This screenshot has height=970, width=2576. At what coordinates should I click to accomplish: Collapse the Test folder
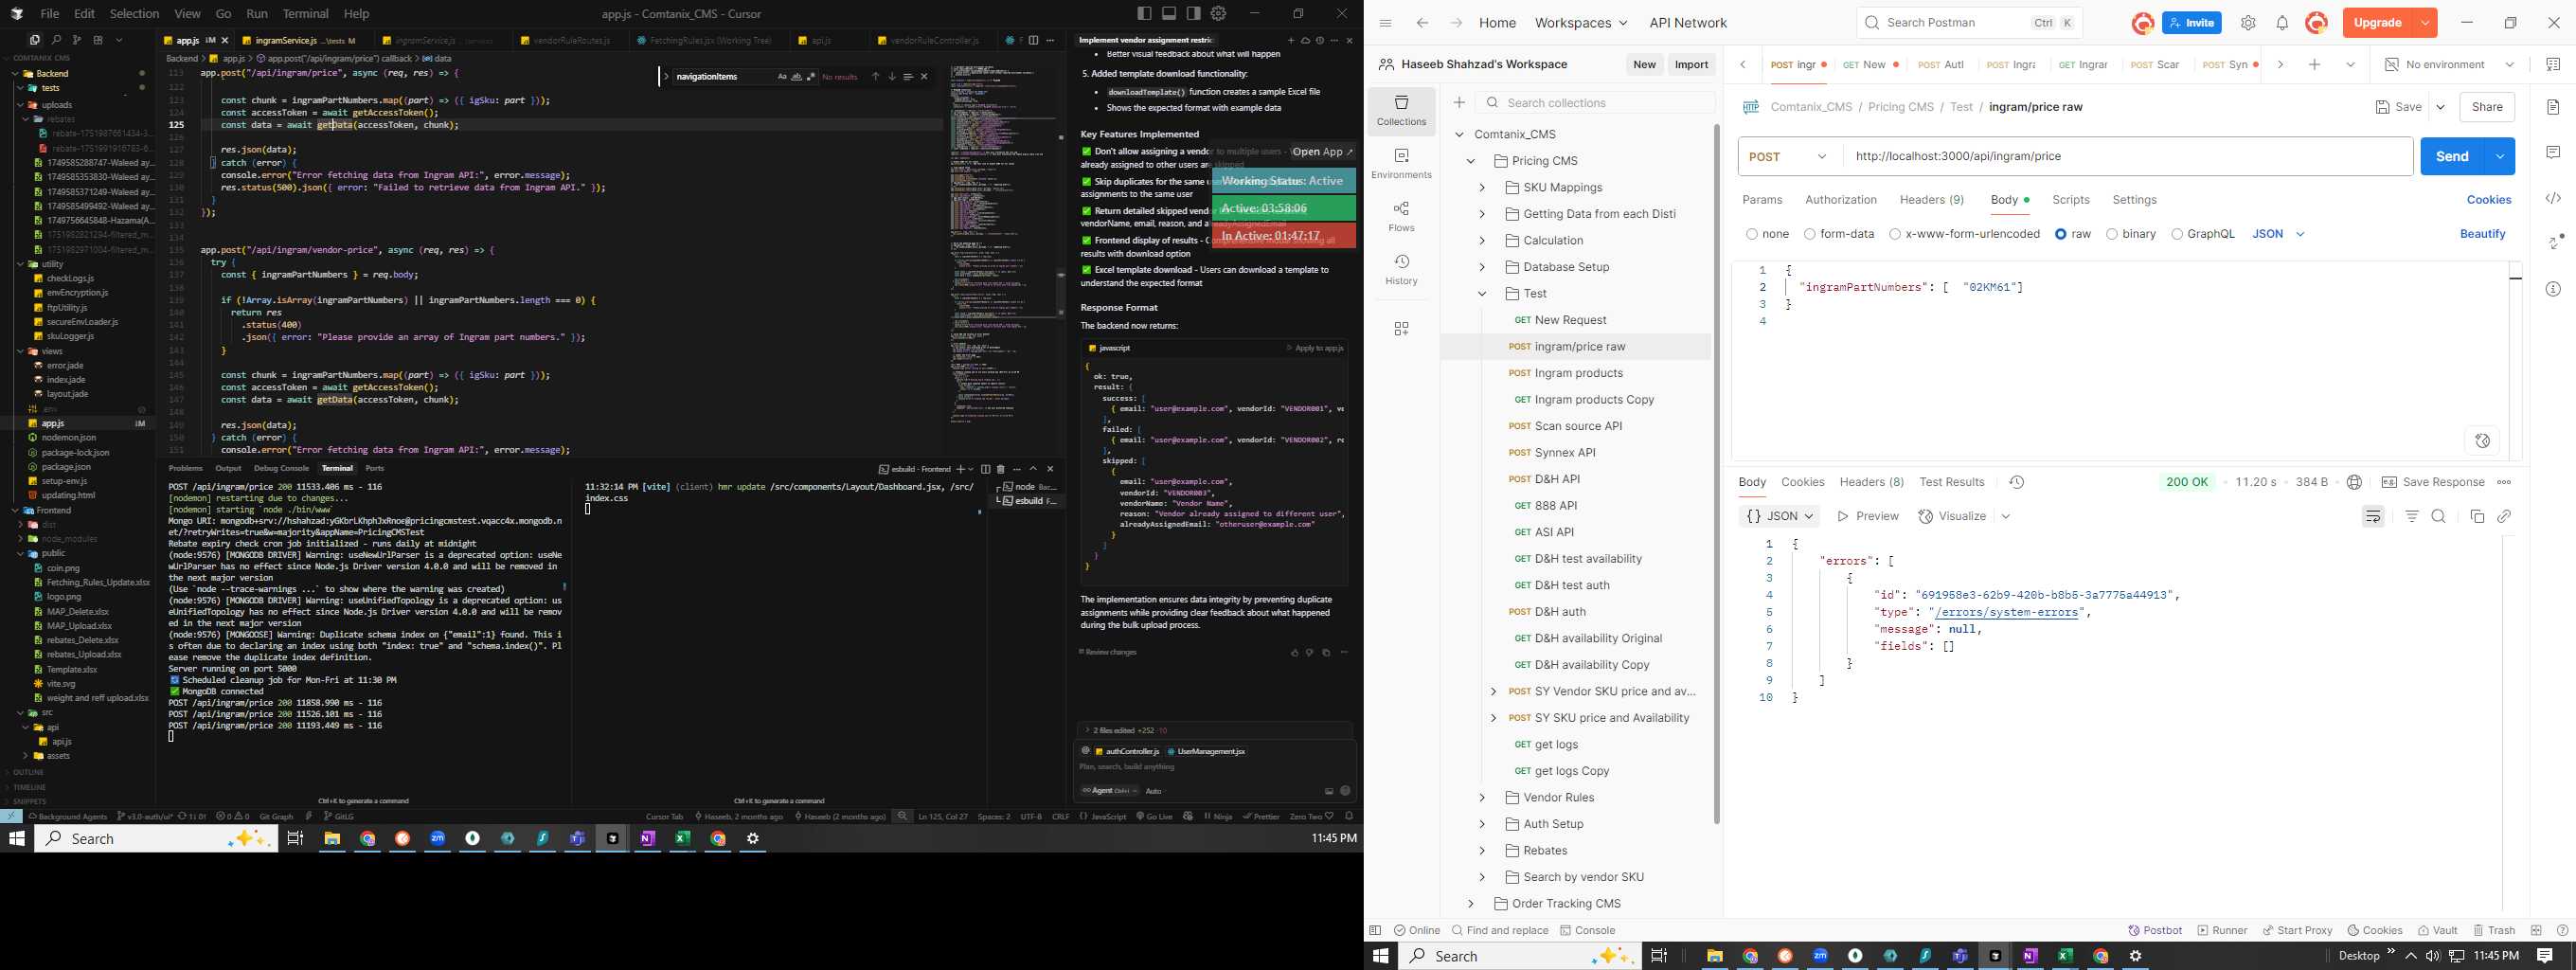pos(1482,293)
